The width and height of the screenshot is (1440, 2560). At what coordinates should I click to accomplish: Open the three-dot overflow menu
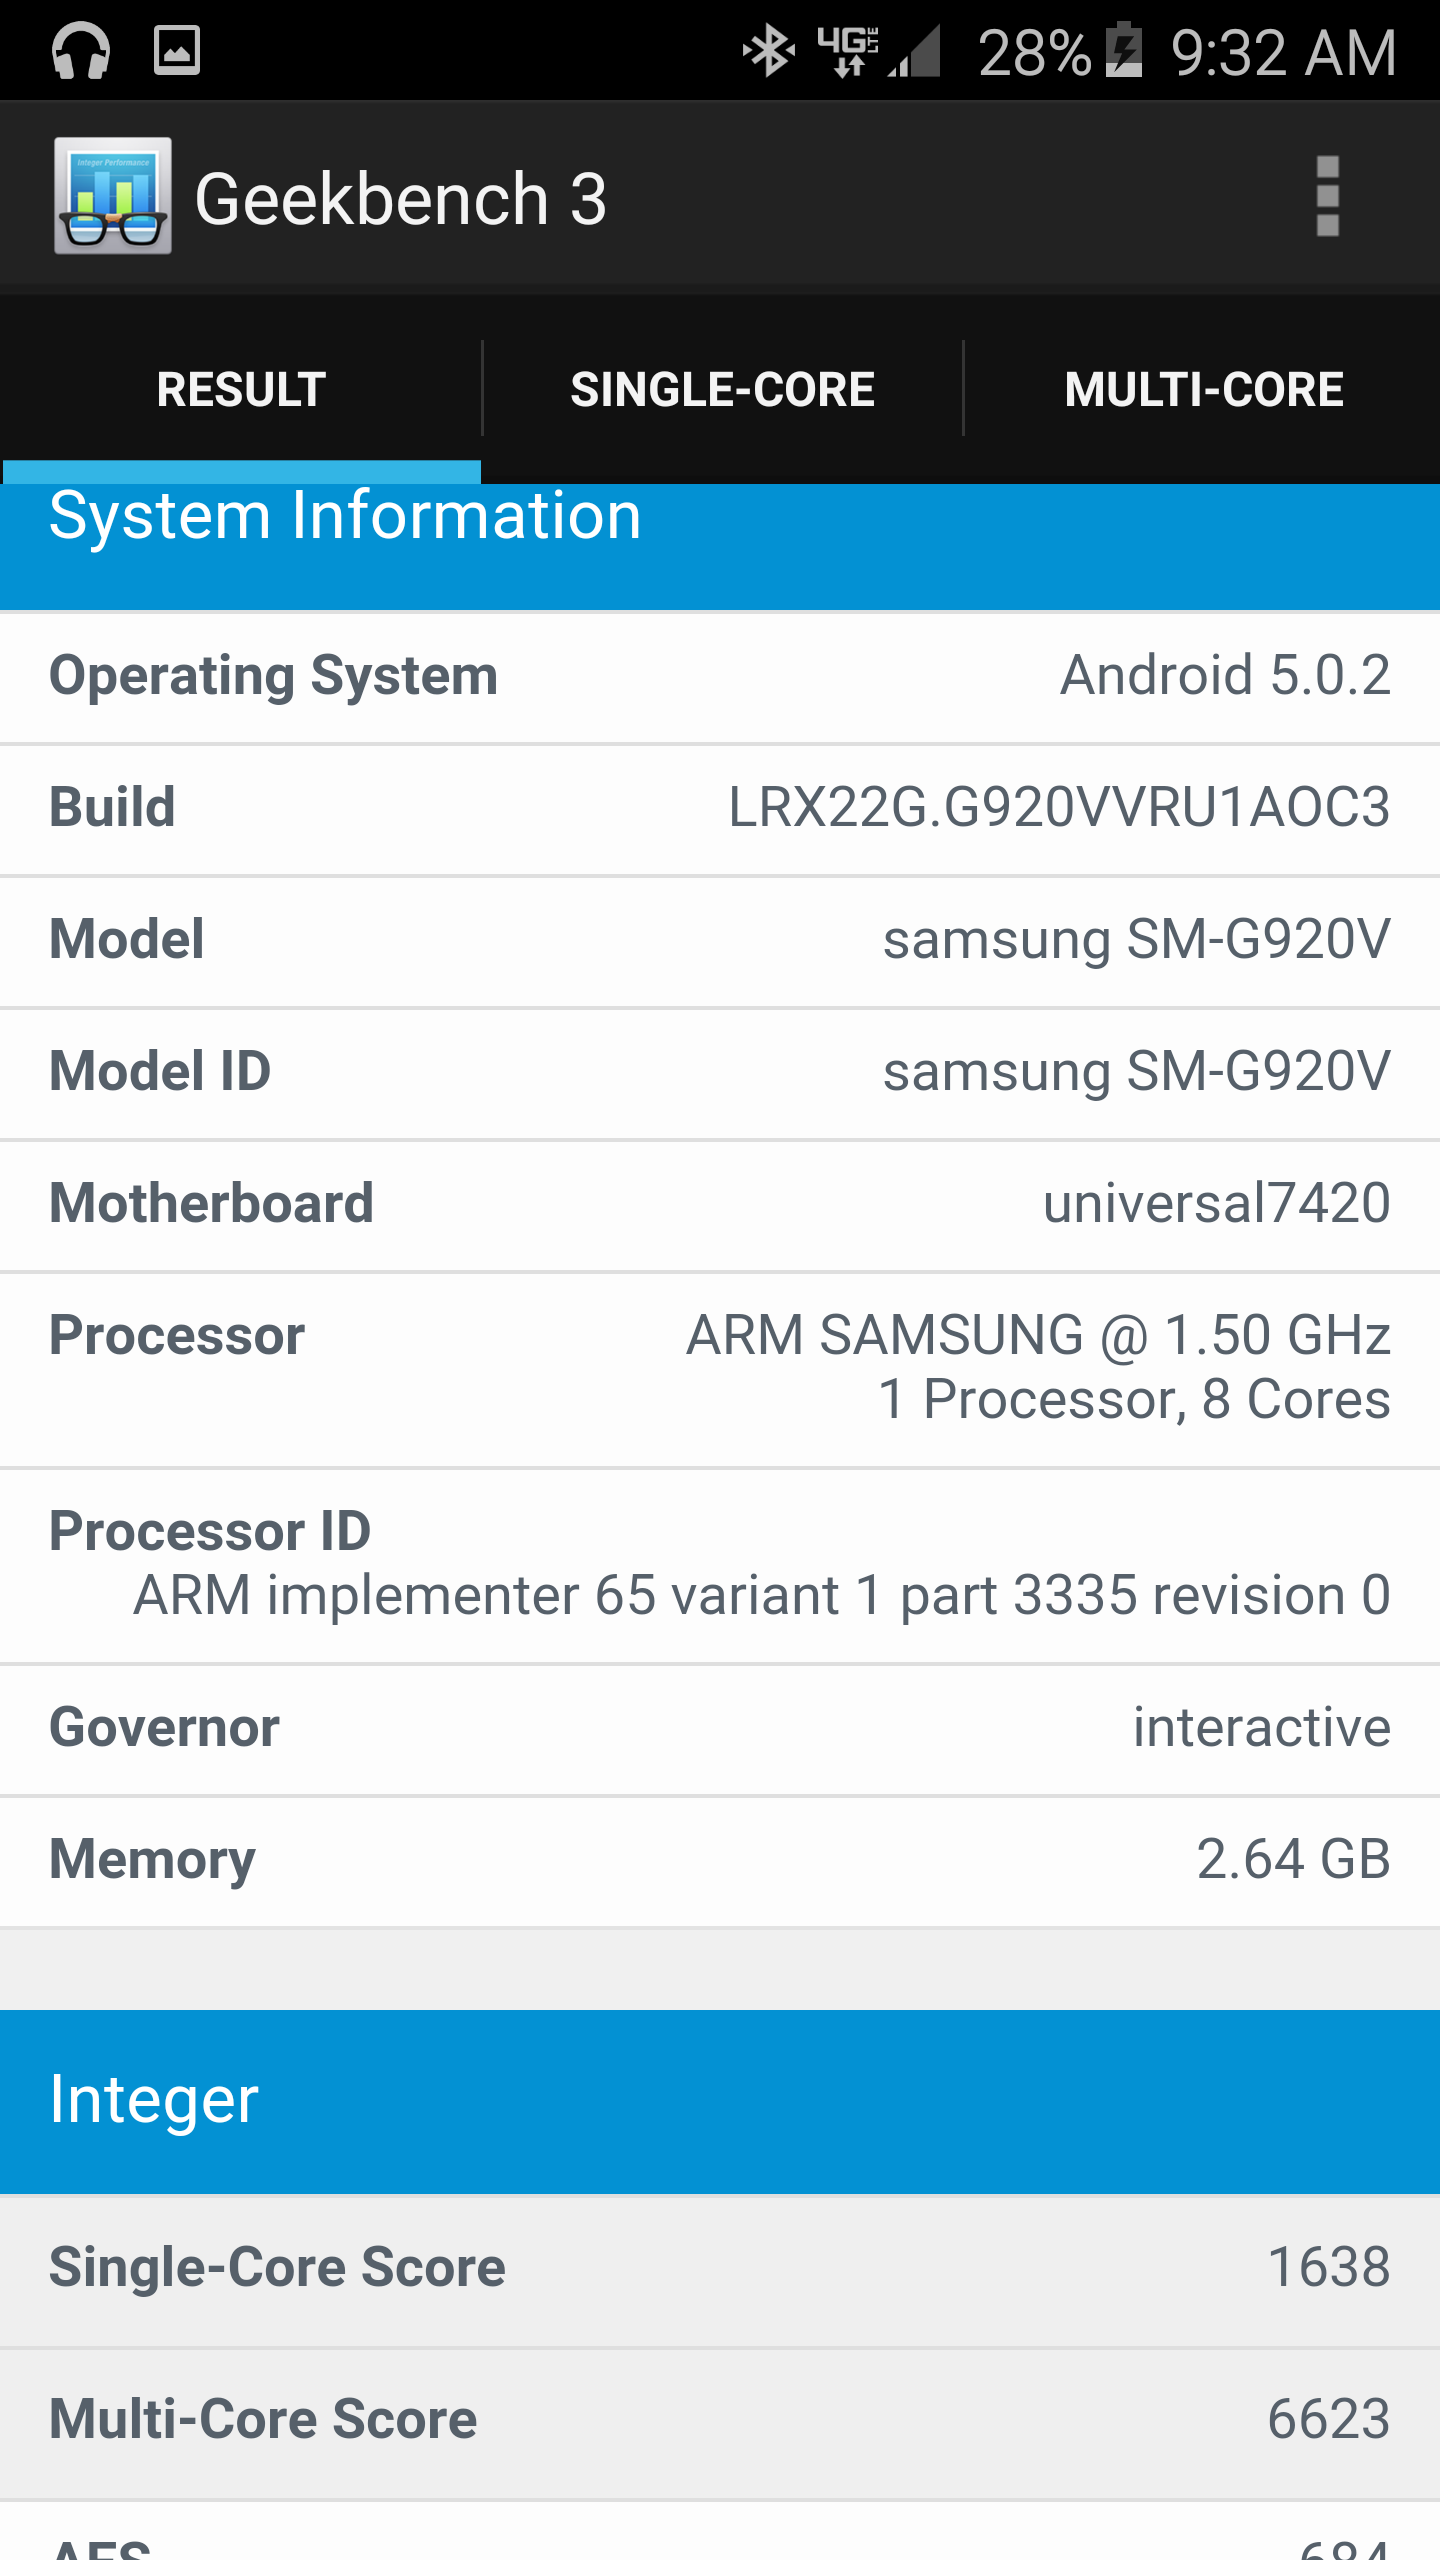pyautogui.click(x=1327, y=196)
